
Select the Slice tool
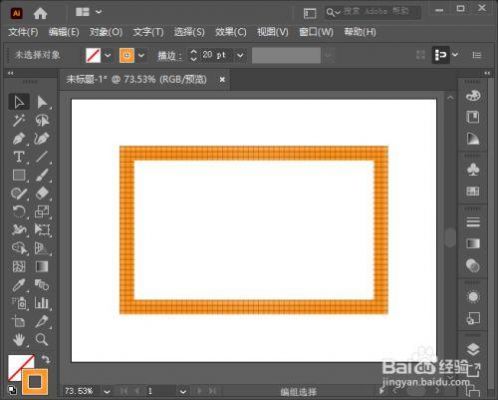tap(42, 321)
